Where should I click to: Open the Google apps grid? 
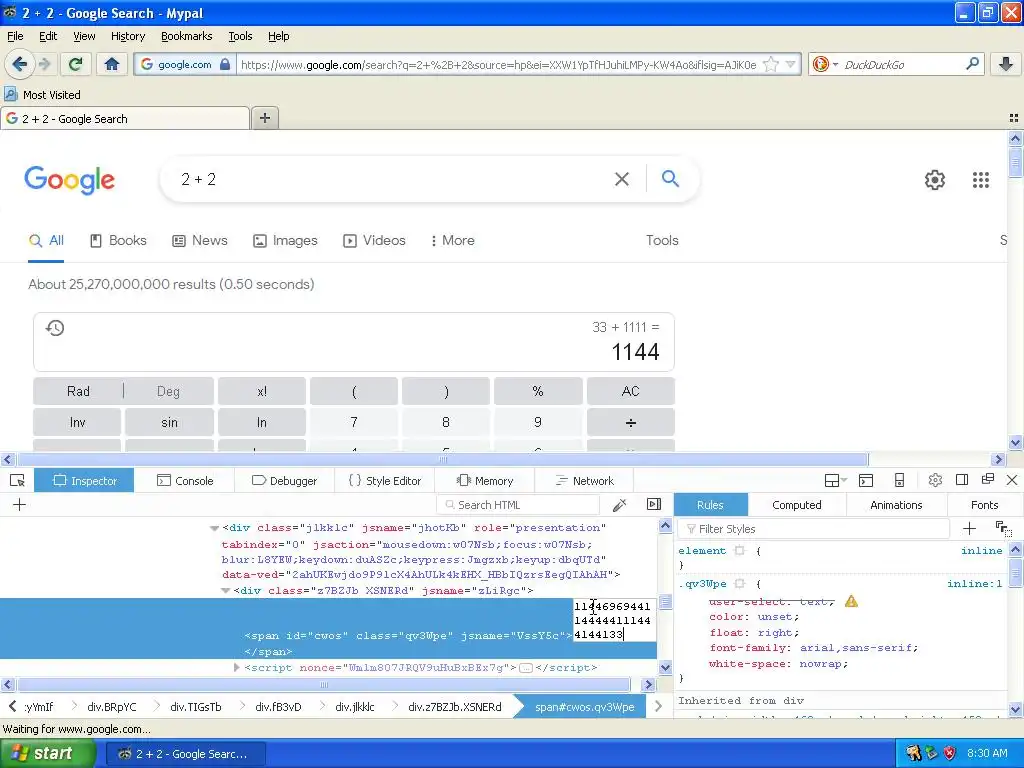(980, 180)
